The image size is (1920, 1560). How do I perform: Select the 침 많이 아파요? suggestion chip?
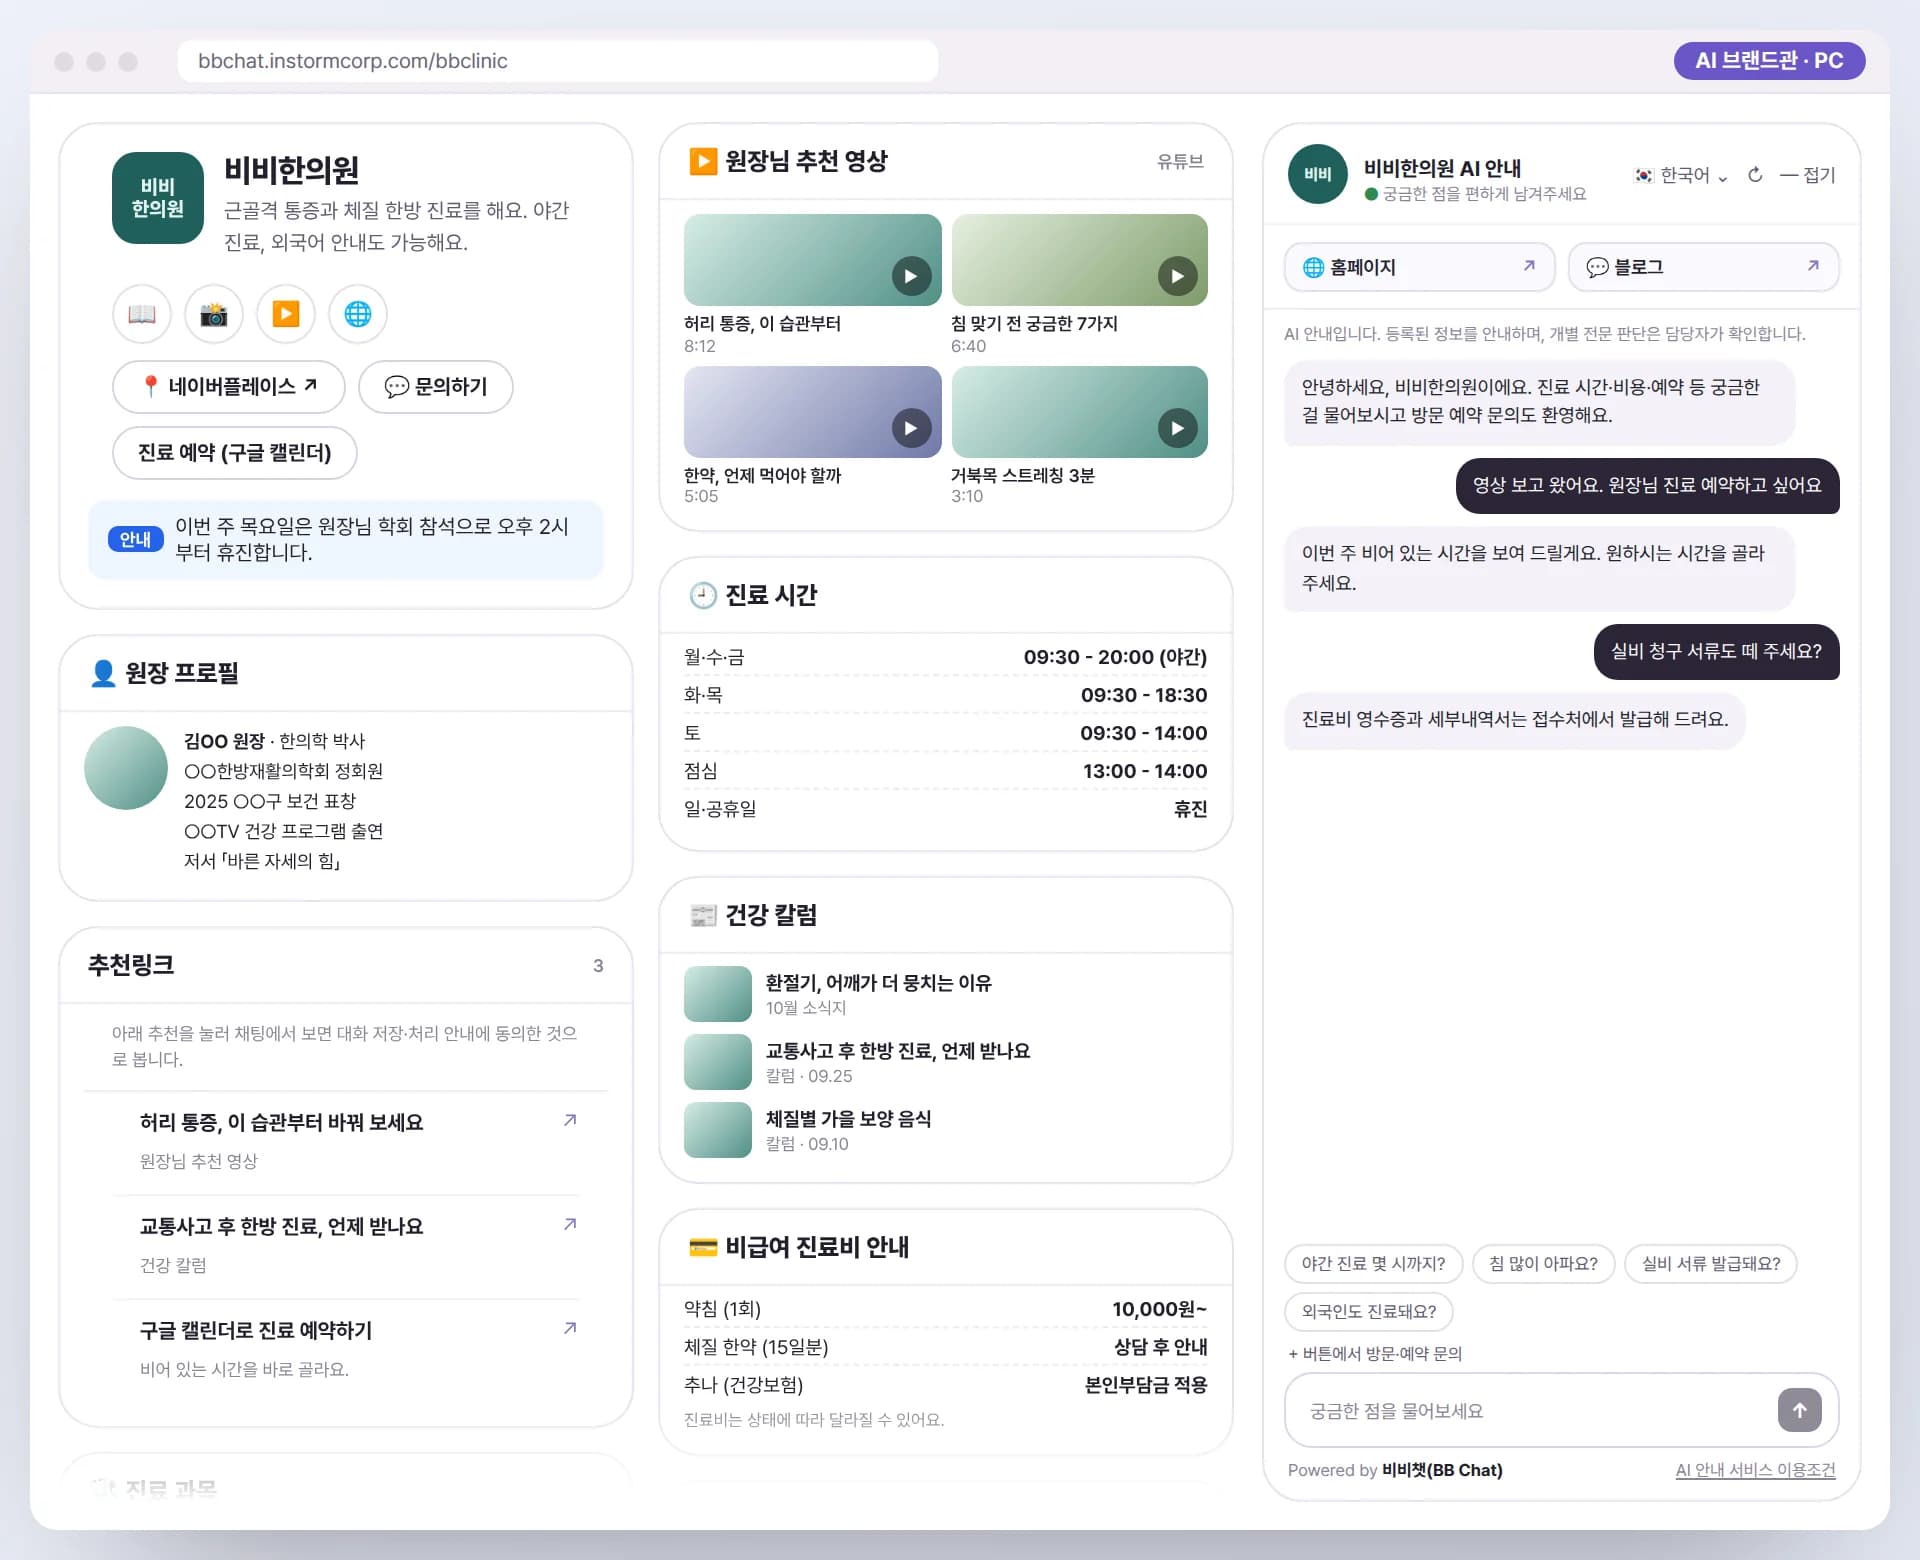pyautogui.click(x=1543, y=1264)
